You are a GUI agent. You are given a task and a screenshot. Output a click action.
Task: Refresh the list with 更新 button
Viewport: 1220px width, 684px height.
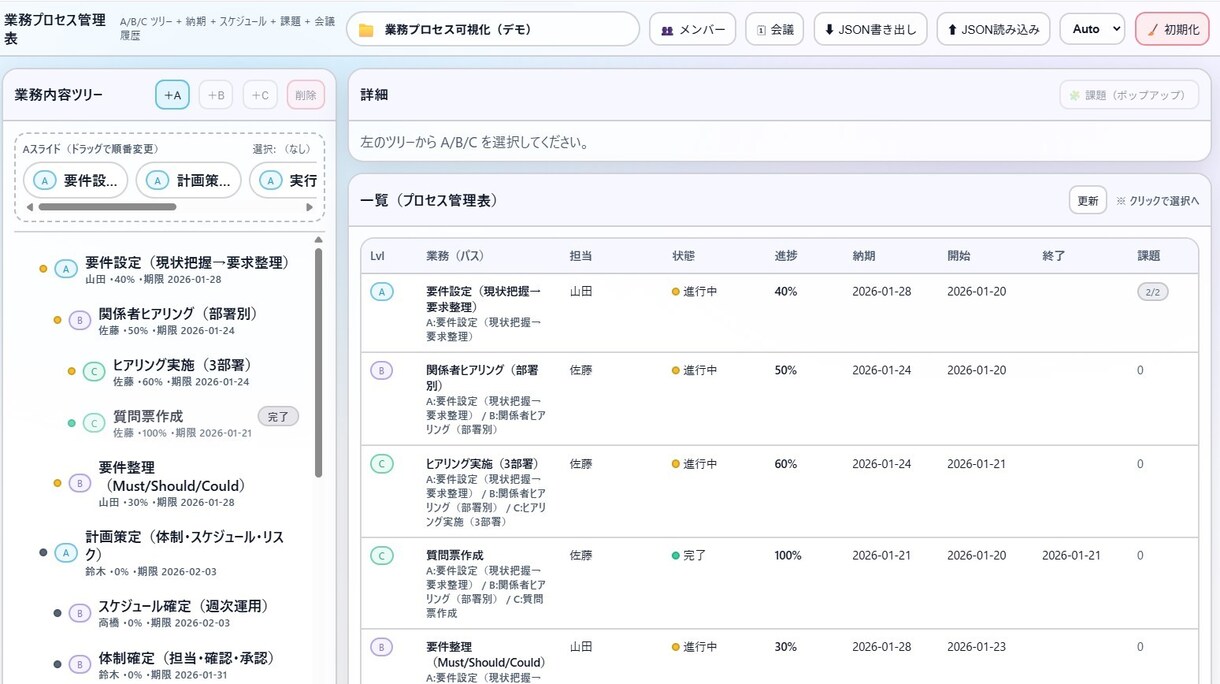(x=1087, y=201)
